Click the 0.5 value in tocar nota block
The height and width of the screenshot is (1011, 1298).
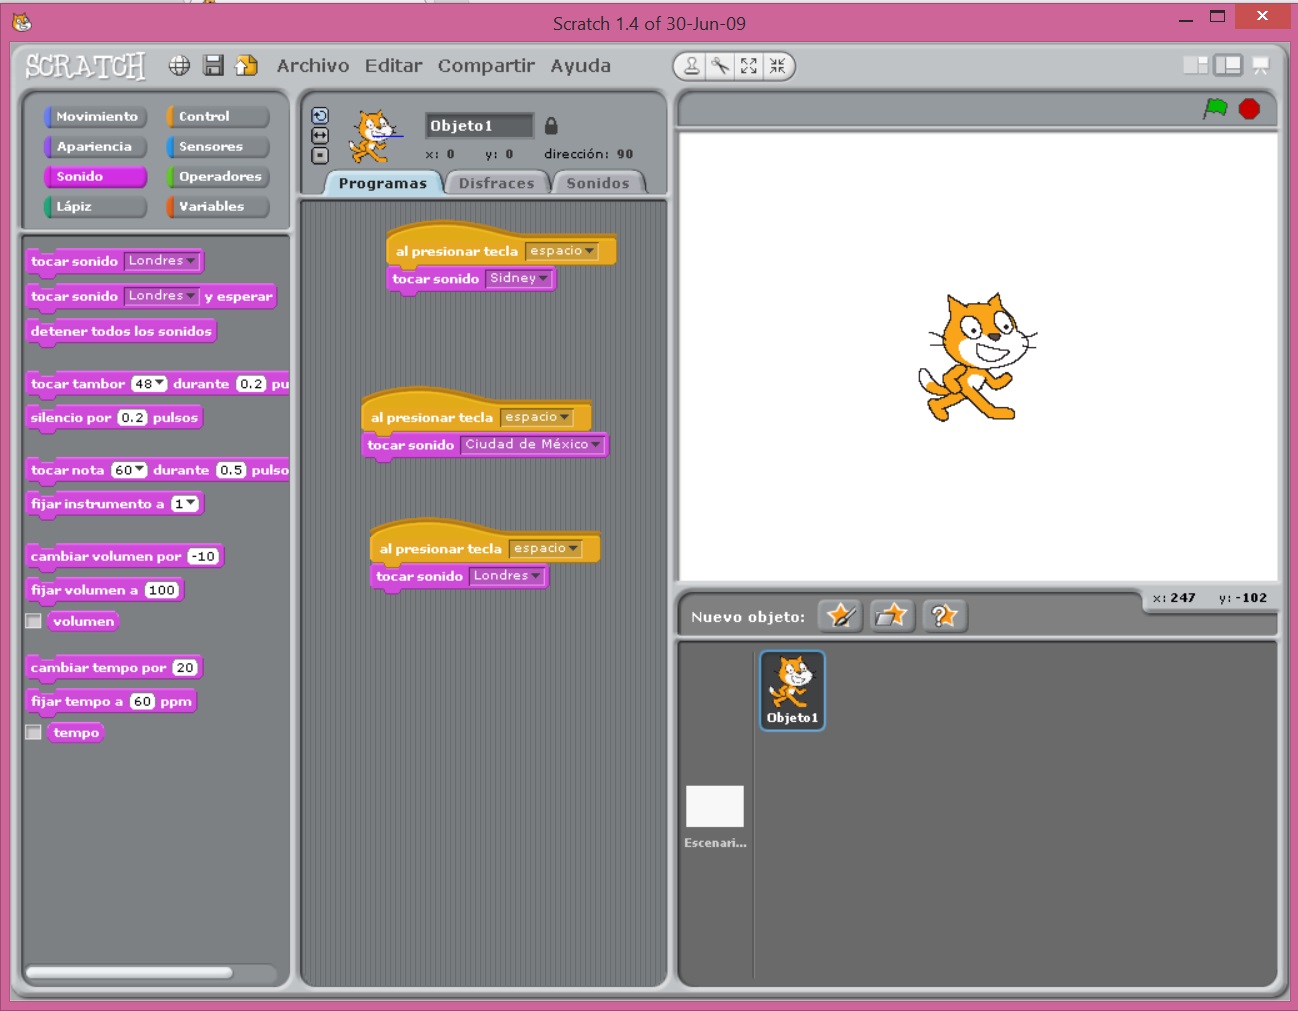click(x=231, y=470)
